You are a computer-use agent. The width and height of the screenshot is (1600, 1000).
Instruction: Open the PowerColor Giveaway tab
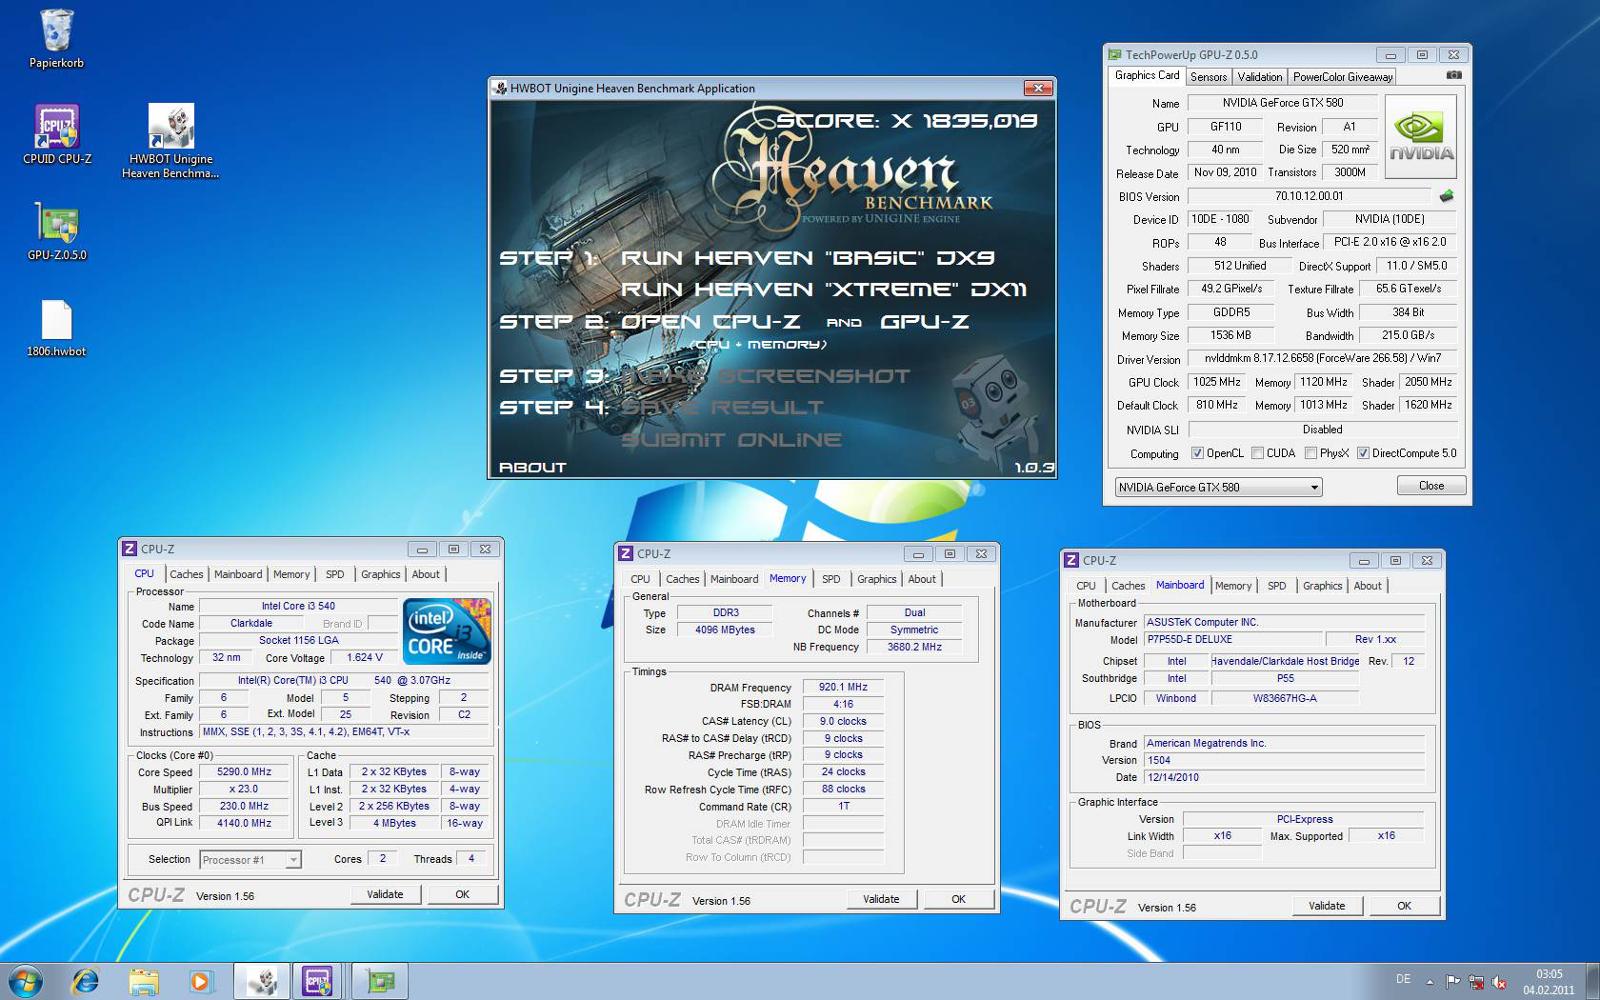tap(1342, 77)
